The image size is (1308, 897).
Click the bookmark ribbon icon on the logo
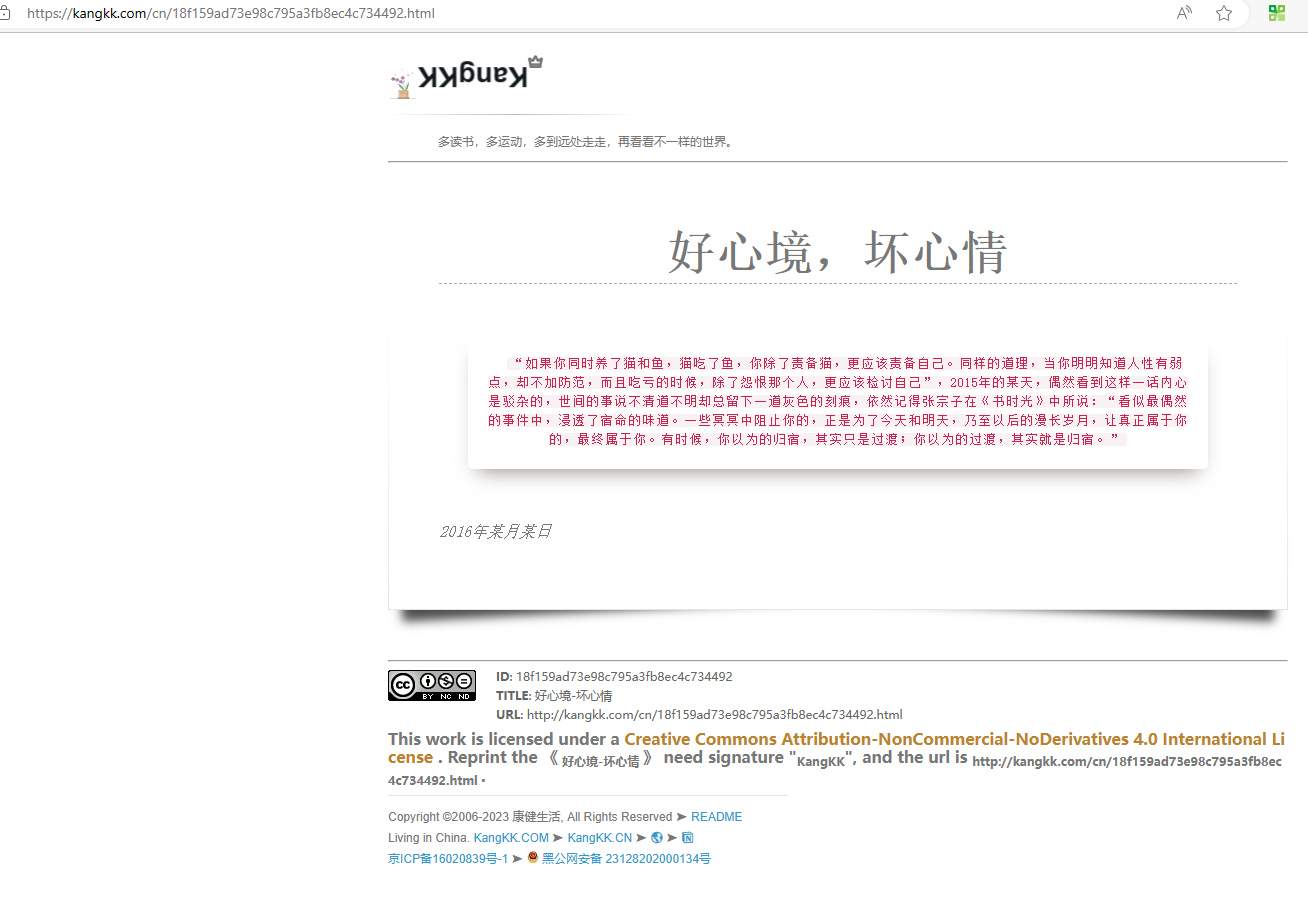click(536, 60)
